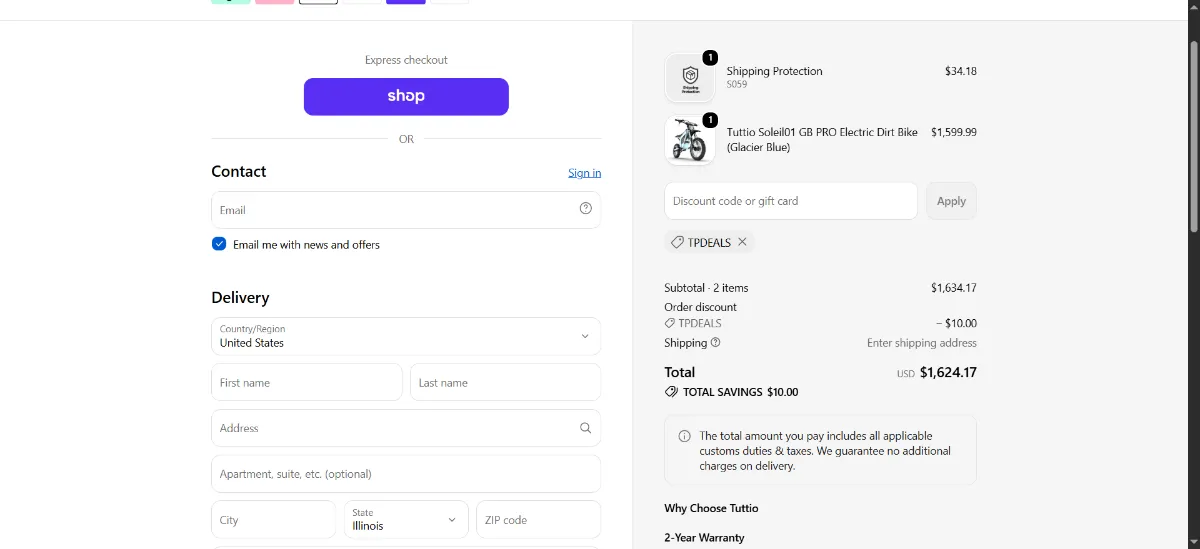
Task: Click the First name field
Action: [307, 382]
